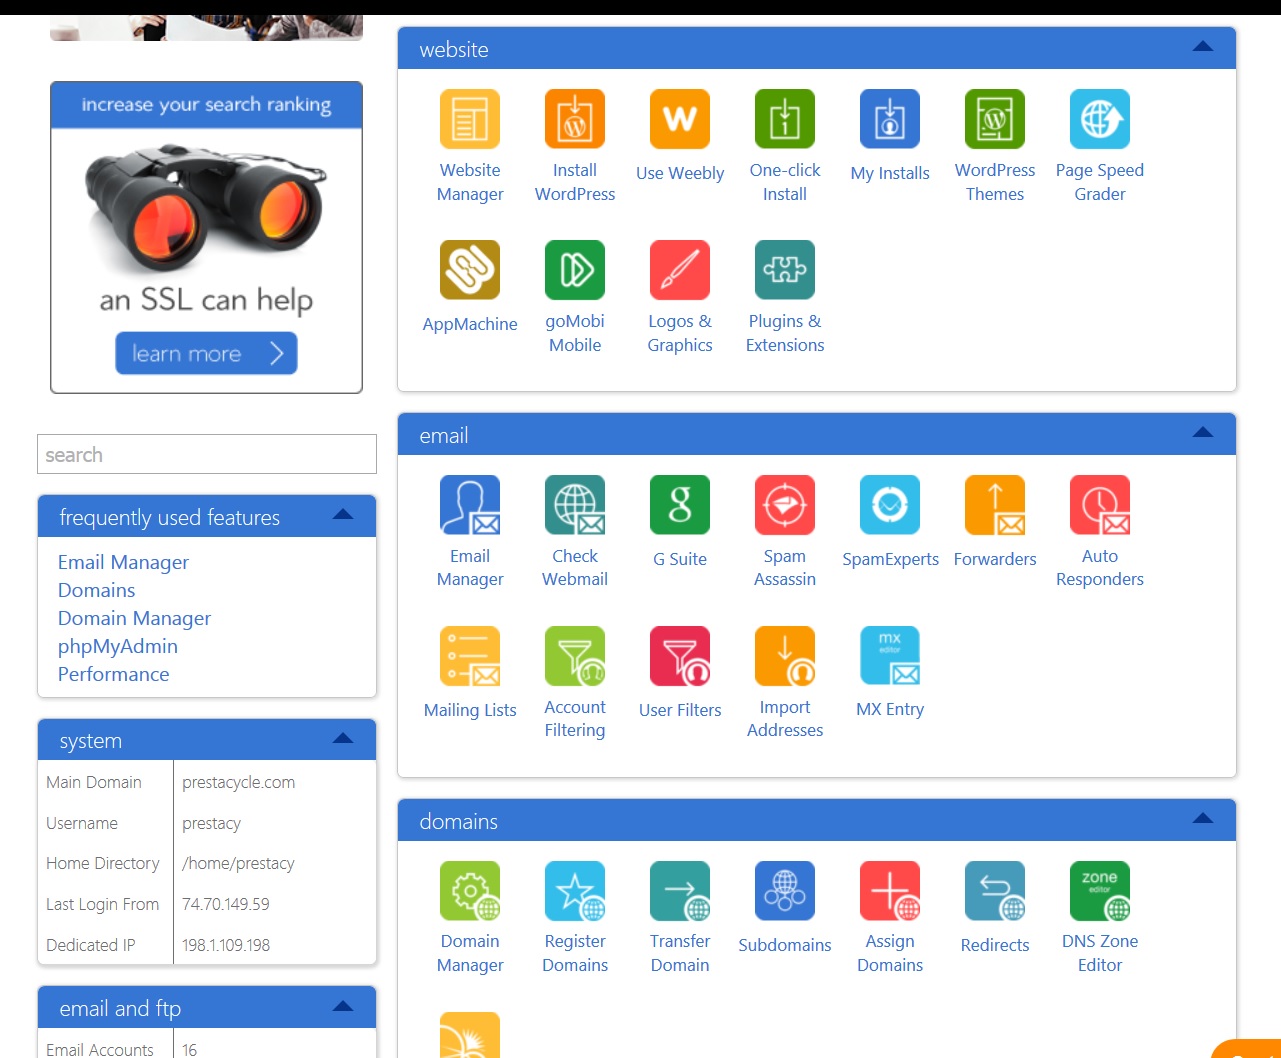This screenshot has height=1058, width=1281.
Task: Click into the search input field
Action: (207, 455)
